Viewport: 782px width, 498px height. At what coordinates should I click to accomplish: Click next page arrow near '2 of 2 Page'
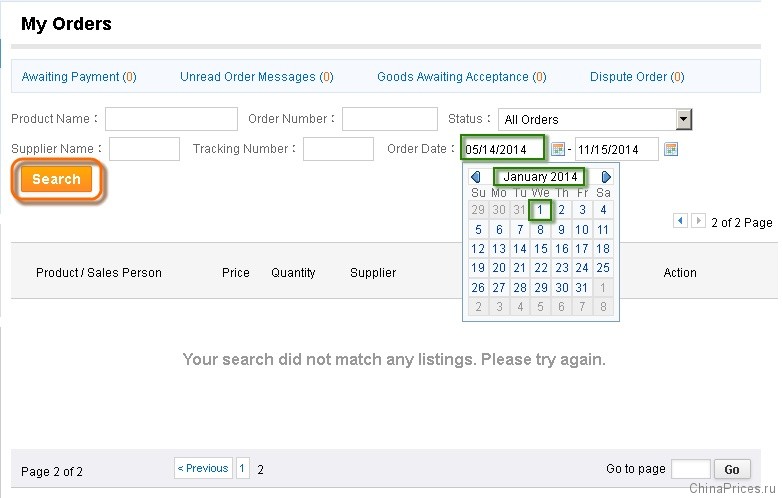click(698, 220)
